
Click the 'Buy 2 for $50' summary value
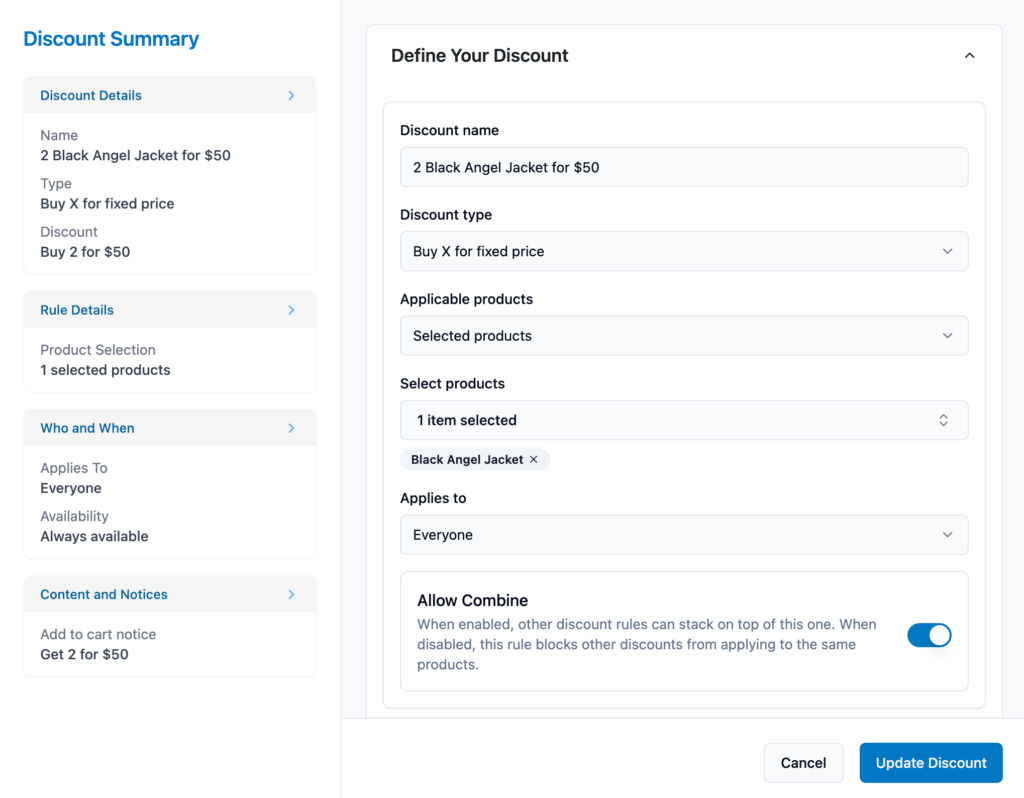tap(85, 252)
